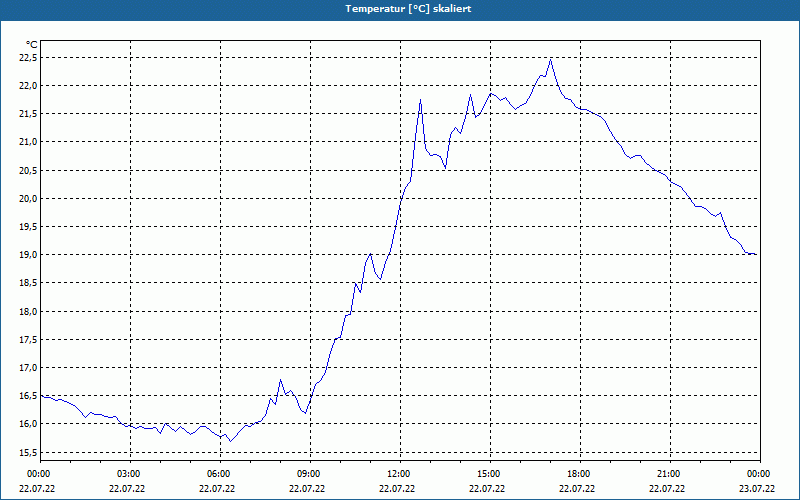
Task: Select the '06:00' x-axis time label
Action: 217,474
